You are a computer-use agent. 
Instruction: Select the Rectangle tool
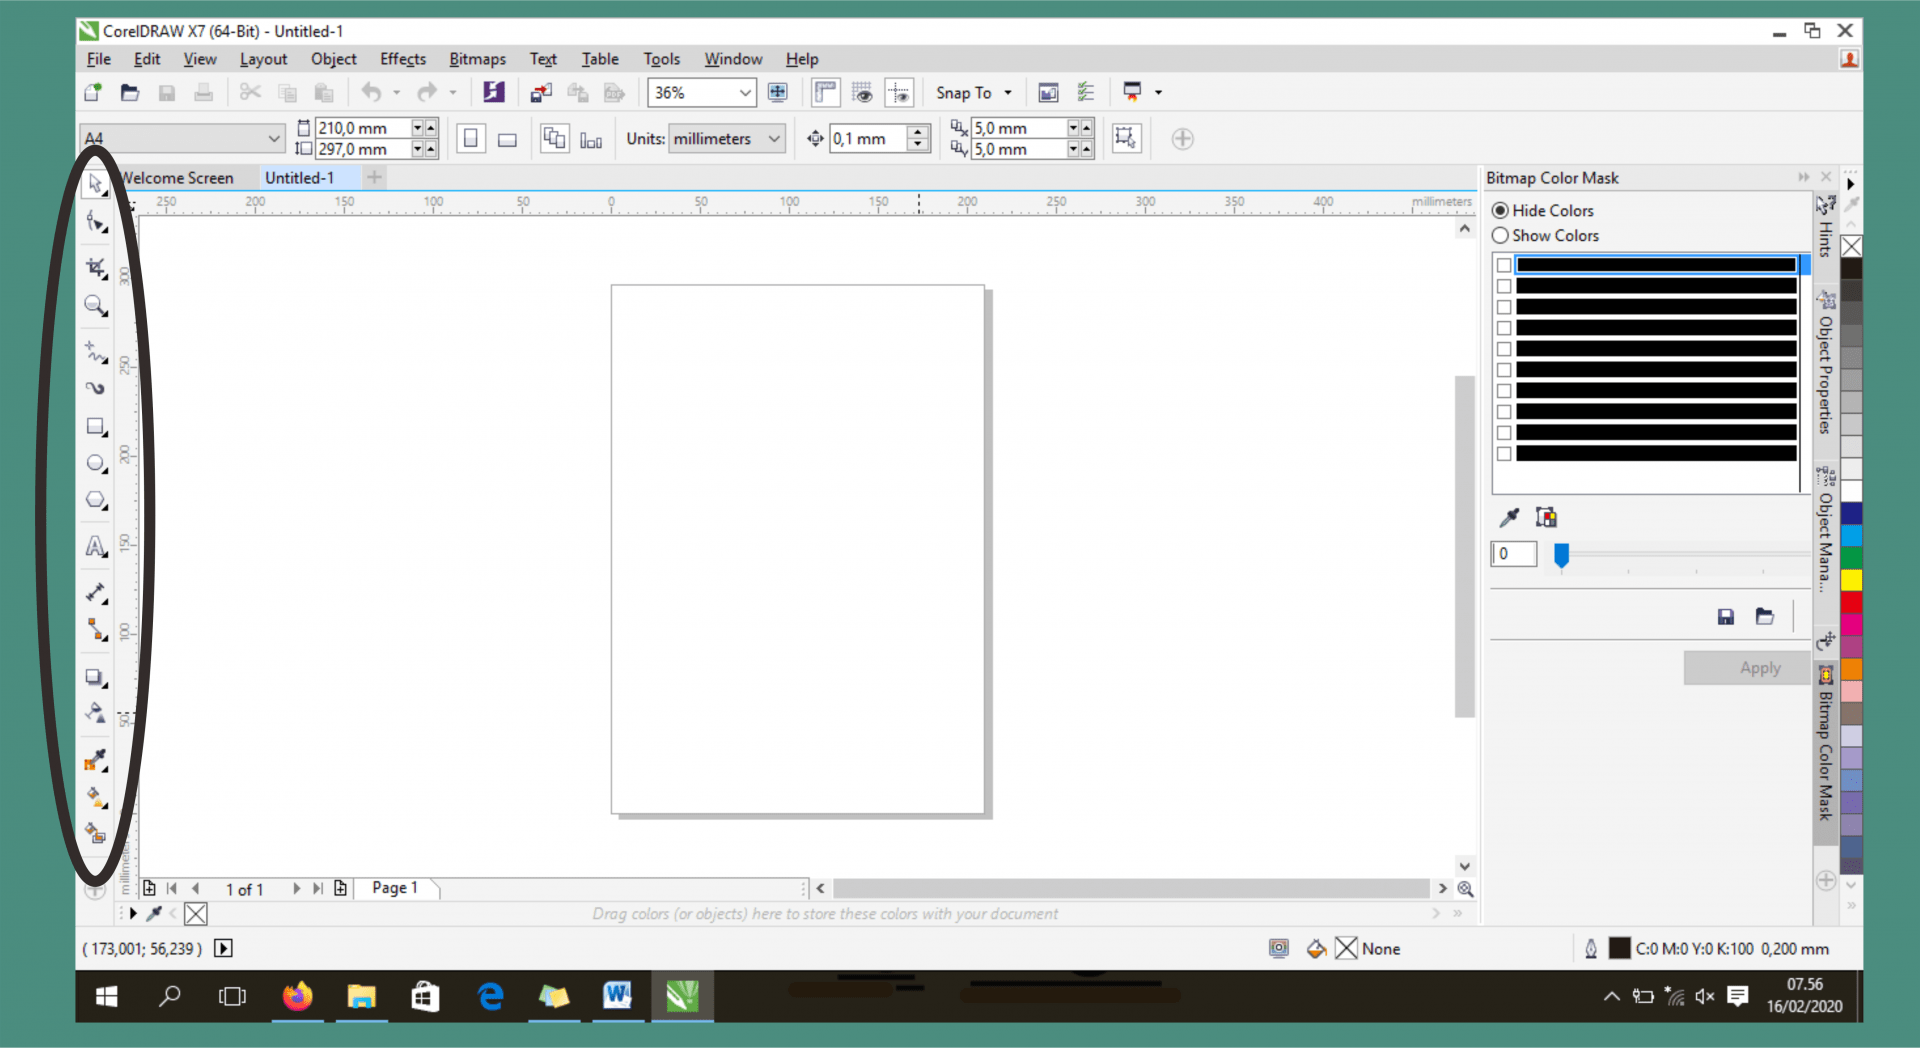click(x=95, y=427)
